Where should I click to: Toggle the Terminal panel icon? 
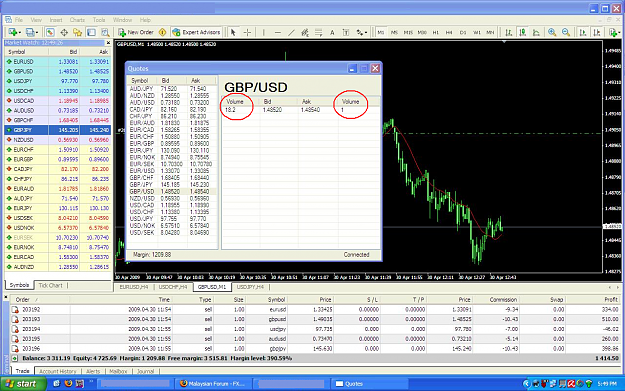click(91, 32)
